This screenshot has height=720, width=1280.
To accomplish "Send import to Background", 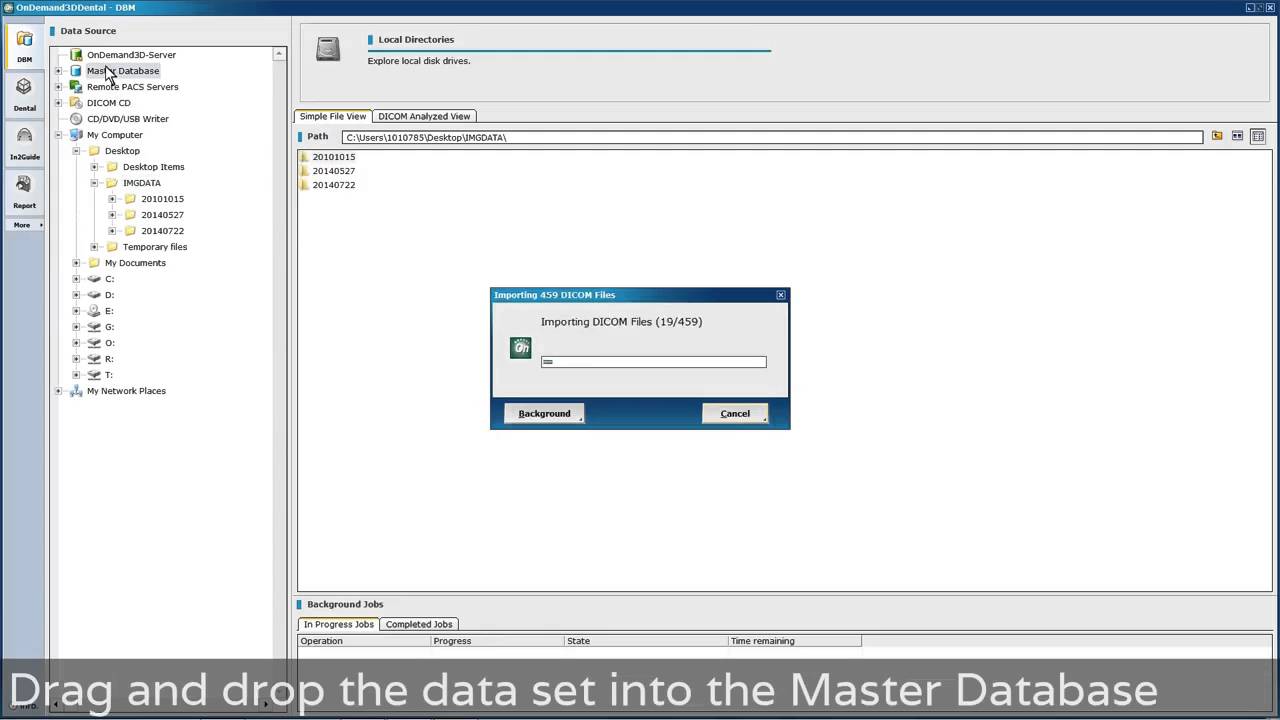I will click(544, 414).
